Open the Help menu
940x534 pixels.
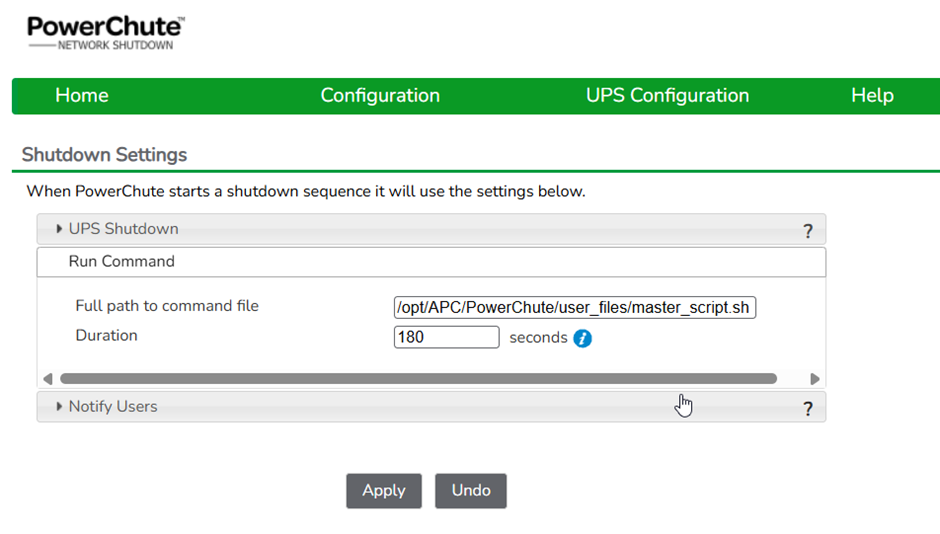click(x=872, y=95)
